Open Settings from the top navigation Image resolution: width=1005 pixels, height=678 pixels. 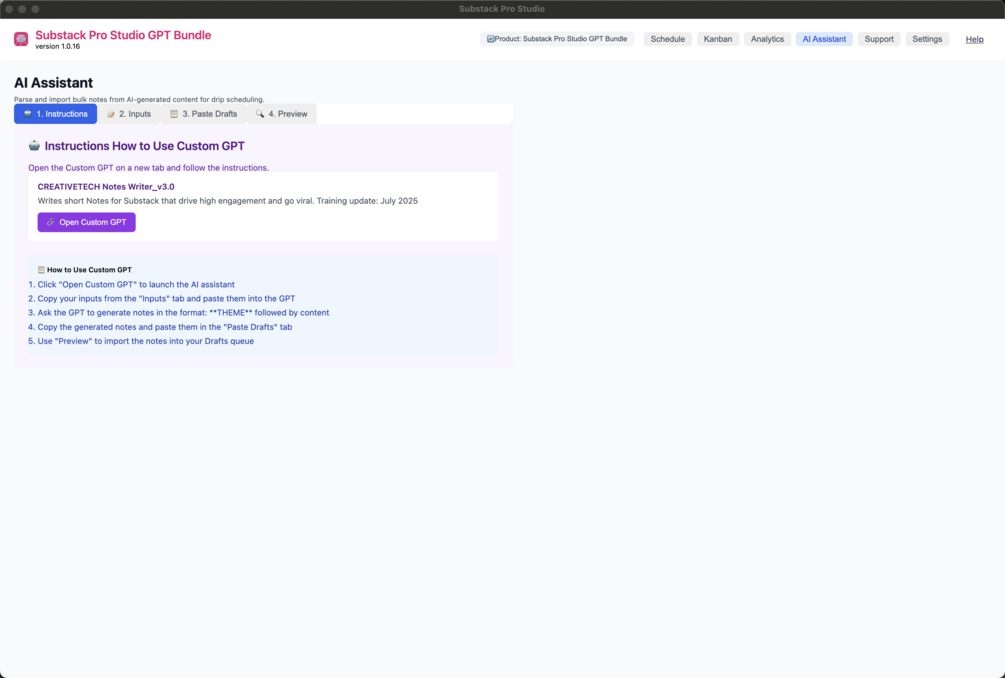point(927,39)
